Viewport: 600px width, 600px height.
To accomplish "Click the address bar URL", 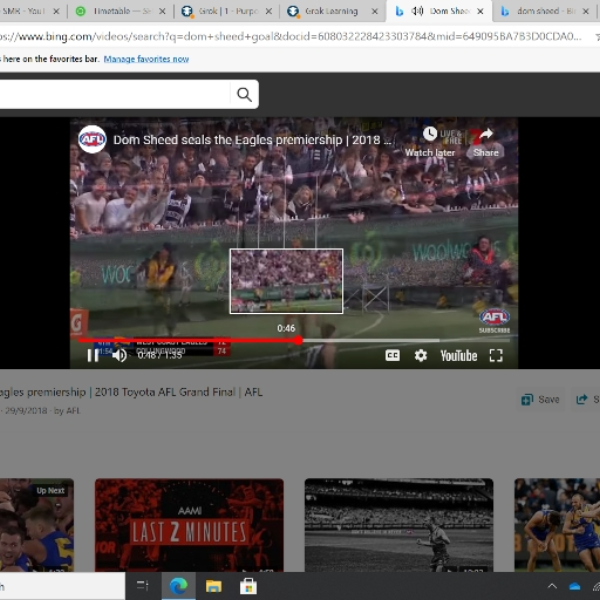I will point(291,37).
